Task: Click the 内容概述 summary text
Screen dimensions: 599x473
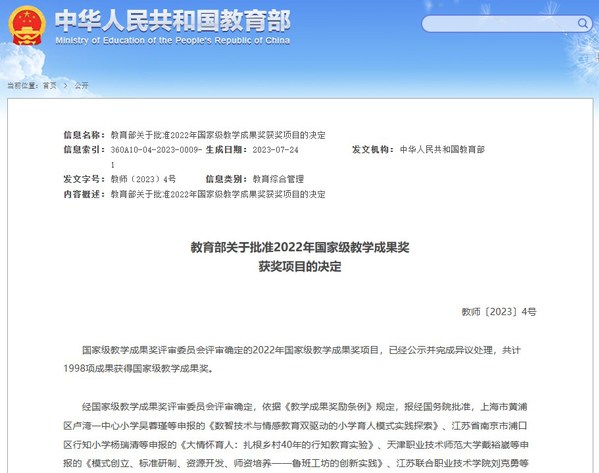Action: (218, 194)
